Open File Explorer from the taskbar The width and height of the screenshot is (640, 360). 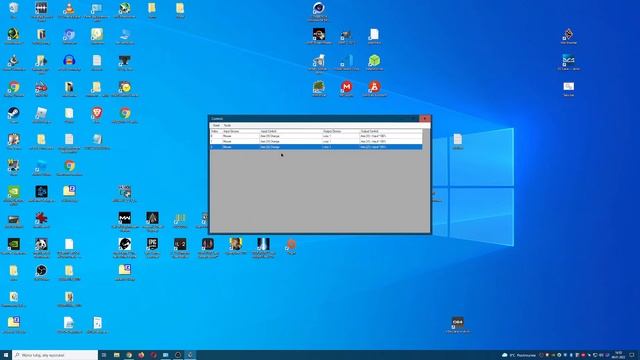pyautogui.click(x=117, y=355)
